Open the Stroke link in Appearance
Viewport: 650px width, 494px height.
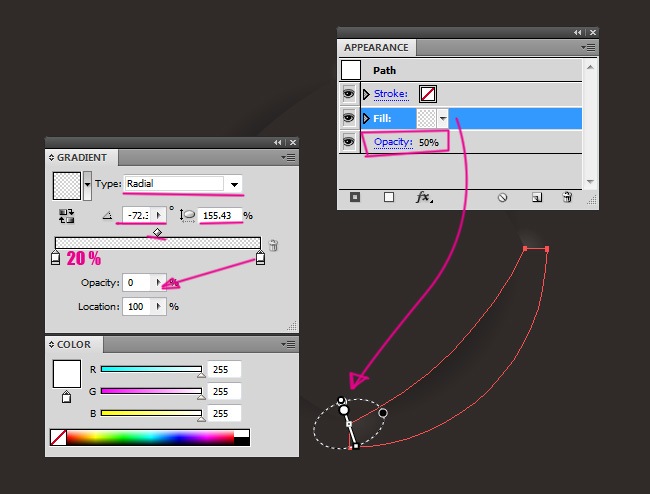point(391,94)
